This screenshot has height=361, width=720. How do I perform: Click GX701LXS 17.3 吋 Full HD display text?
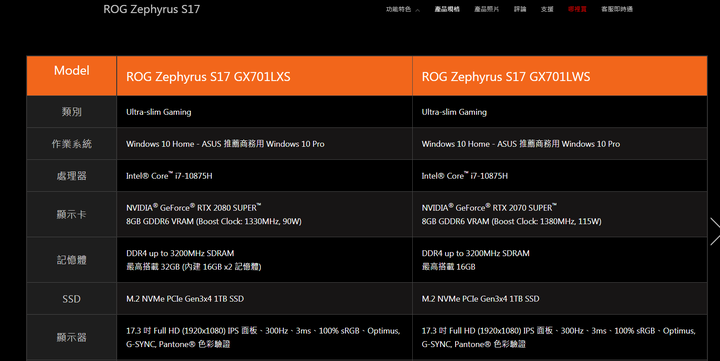263,337
